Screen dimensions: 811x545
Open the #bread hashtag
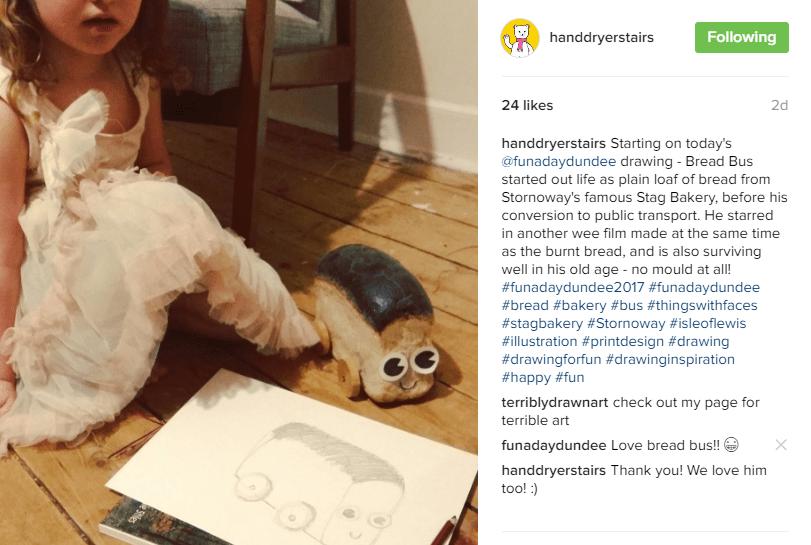pyautogui.click(x=524, y=306)
